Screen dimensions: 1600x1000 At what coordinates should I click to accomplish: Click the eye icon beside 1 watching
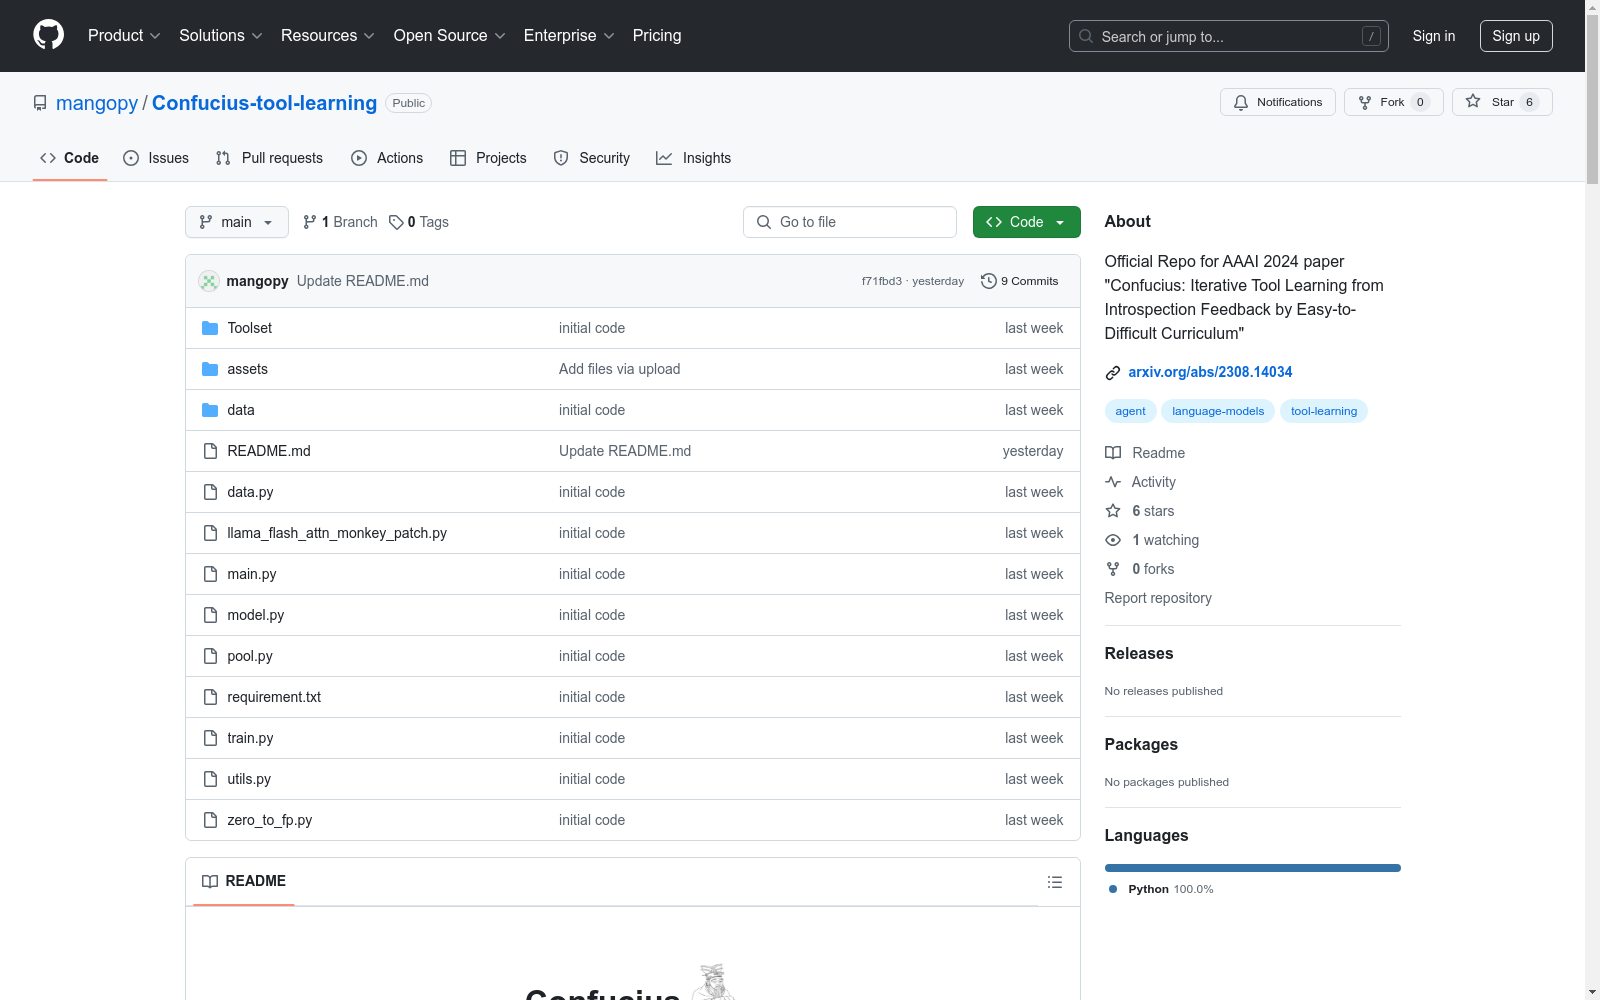tap(1113, 540)
